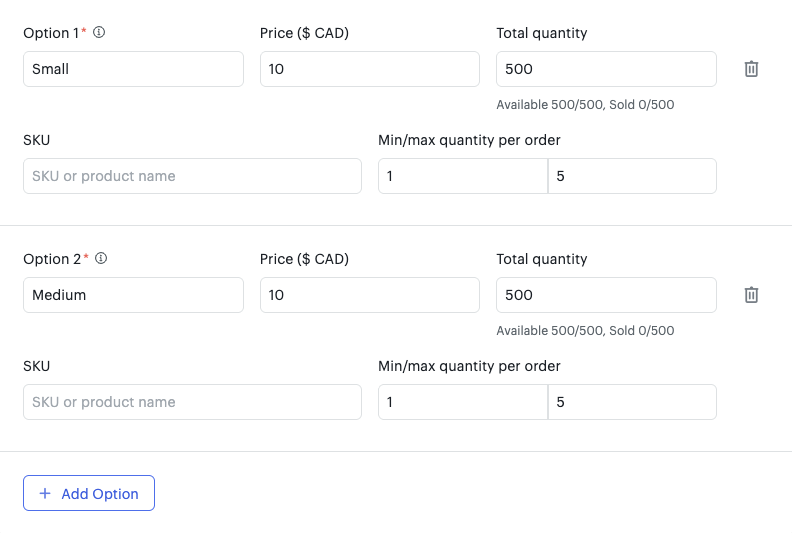This screenshot has height=533, width=792.
Task: Open the info tooltip beside Option 1
Action: pos(99,32)
